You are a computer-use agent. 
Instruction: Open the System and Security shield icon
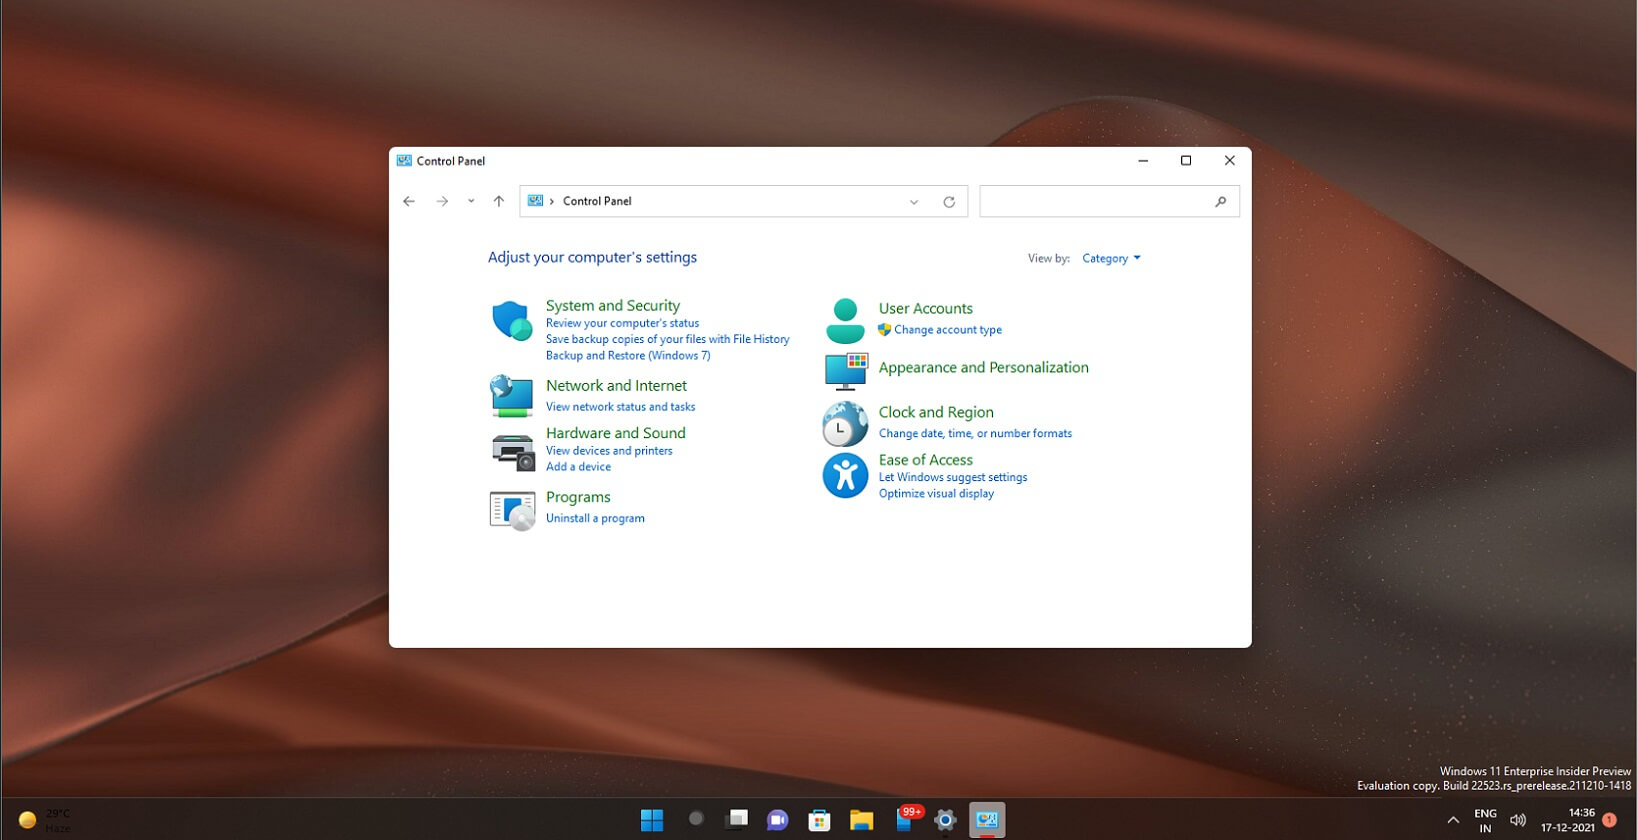512,321
